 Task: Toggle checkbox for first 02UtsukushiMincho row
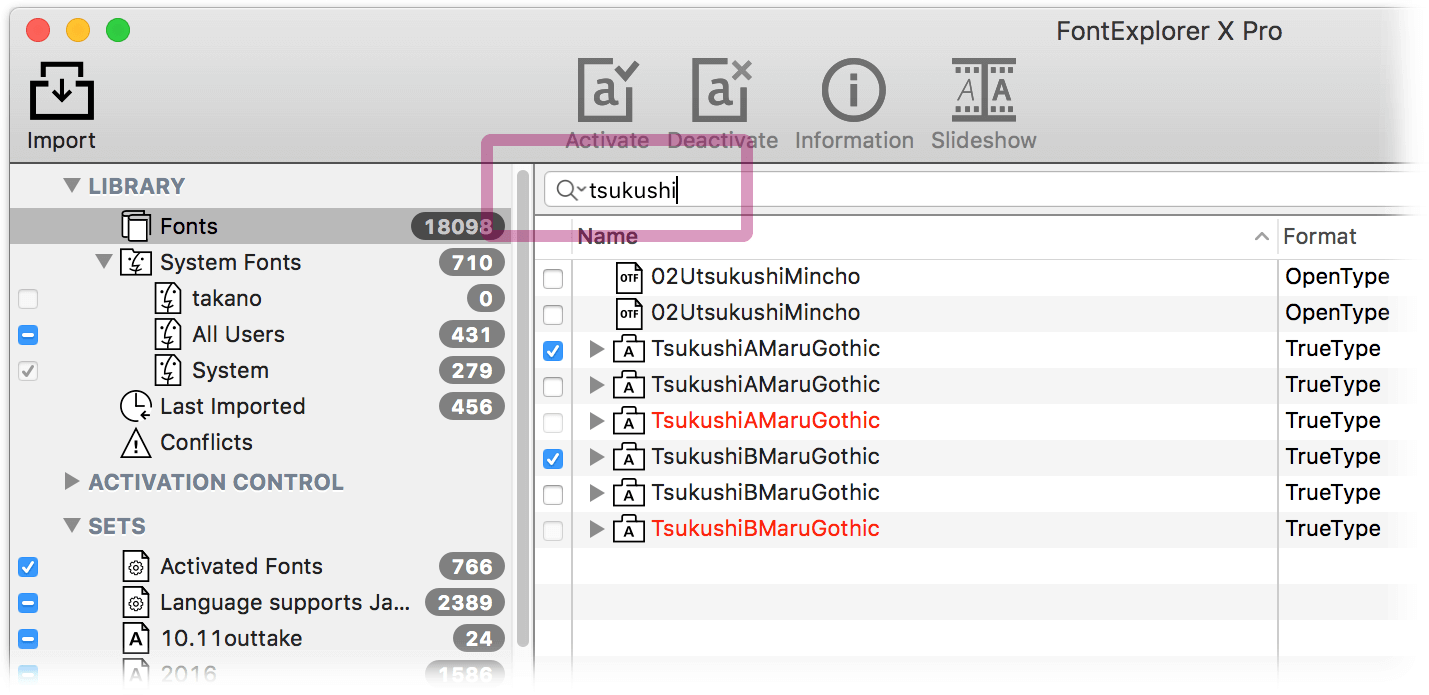553,279
